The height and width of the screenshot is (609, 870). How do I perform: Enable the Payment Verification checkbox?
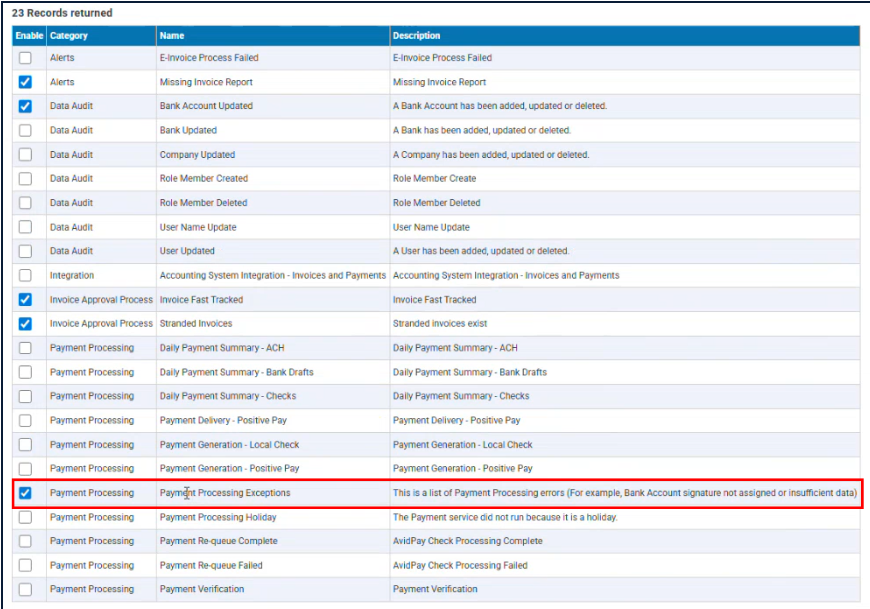coord(25,590)
